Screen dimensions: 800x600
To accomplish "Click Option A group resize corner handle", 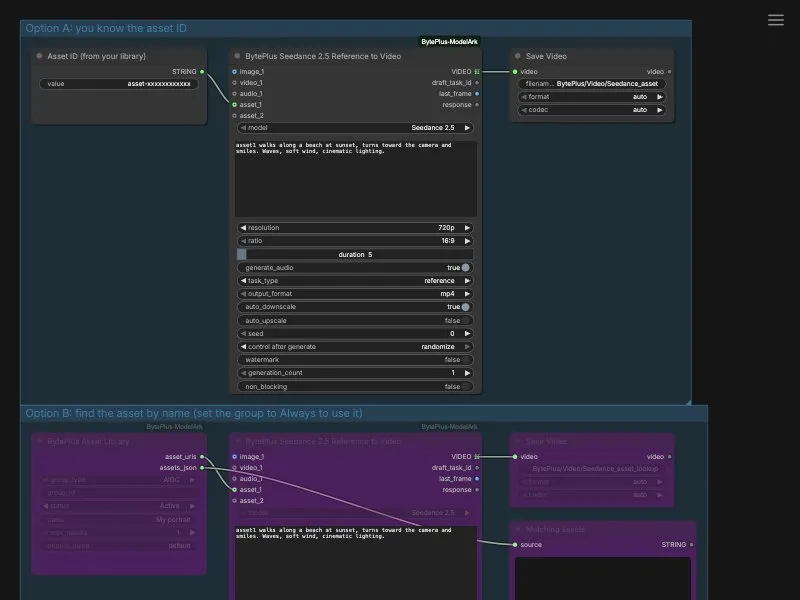I will pos(688,402).
